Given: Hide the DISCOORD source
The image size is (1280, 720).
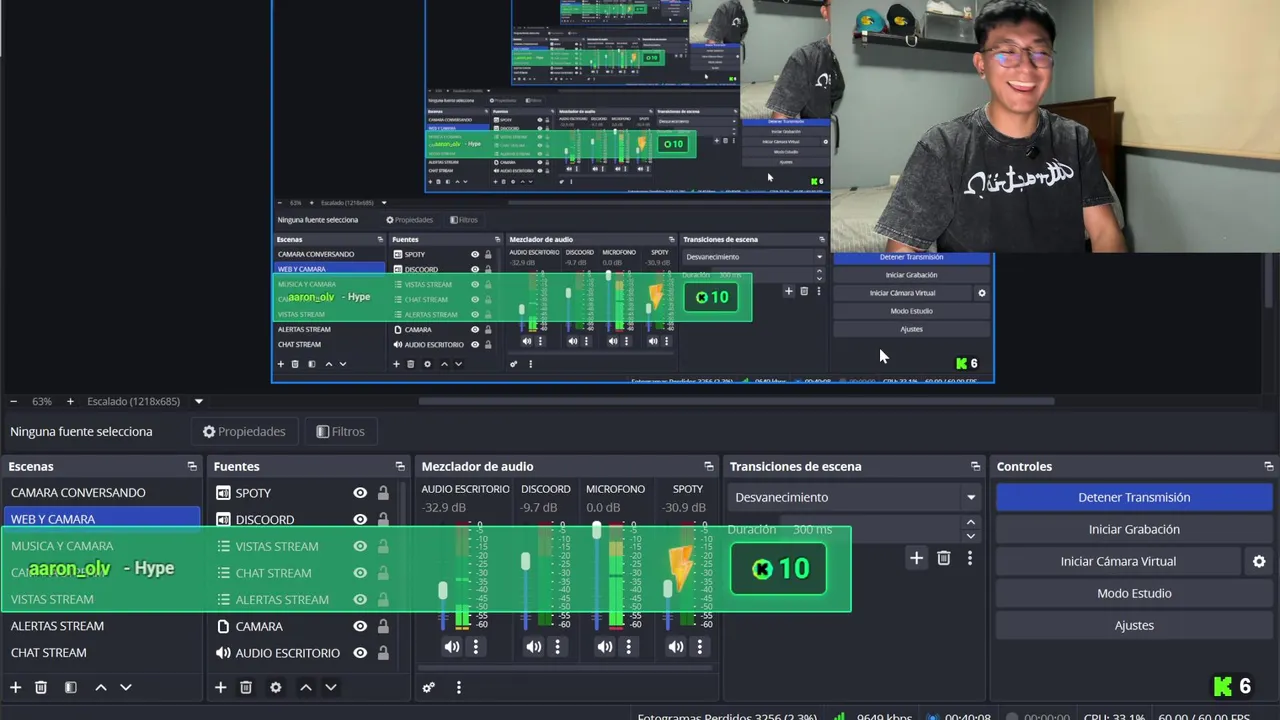Looking at the screenshot, I should pos(360,519).
